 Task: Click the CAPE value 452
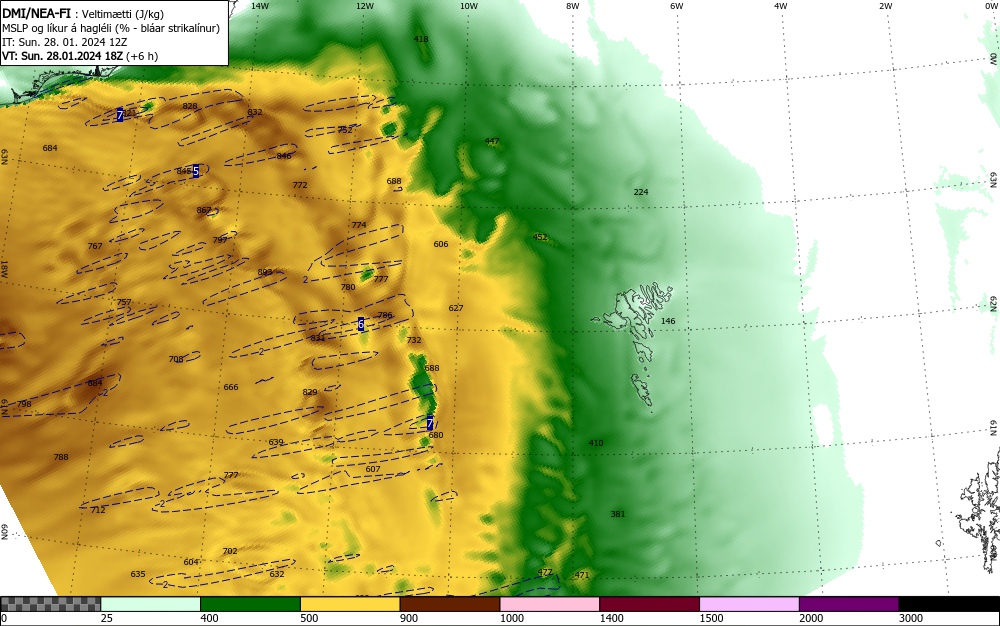point(540,237)
